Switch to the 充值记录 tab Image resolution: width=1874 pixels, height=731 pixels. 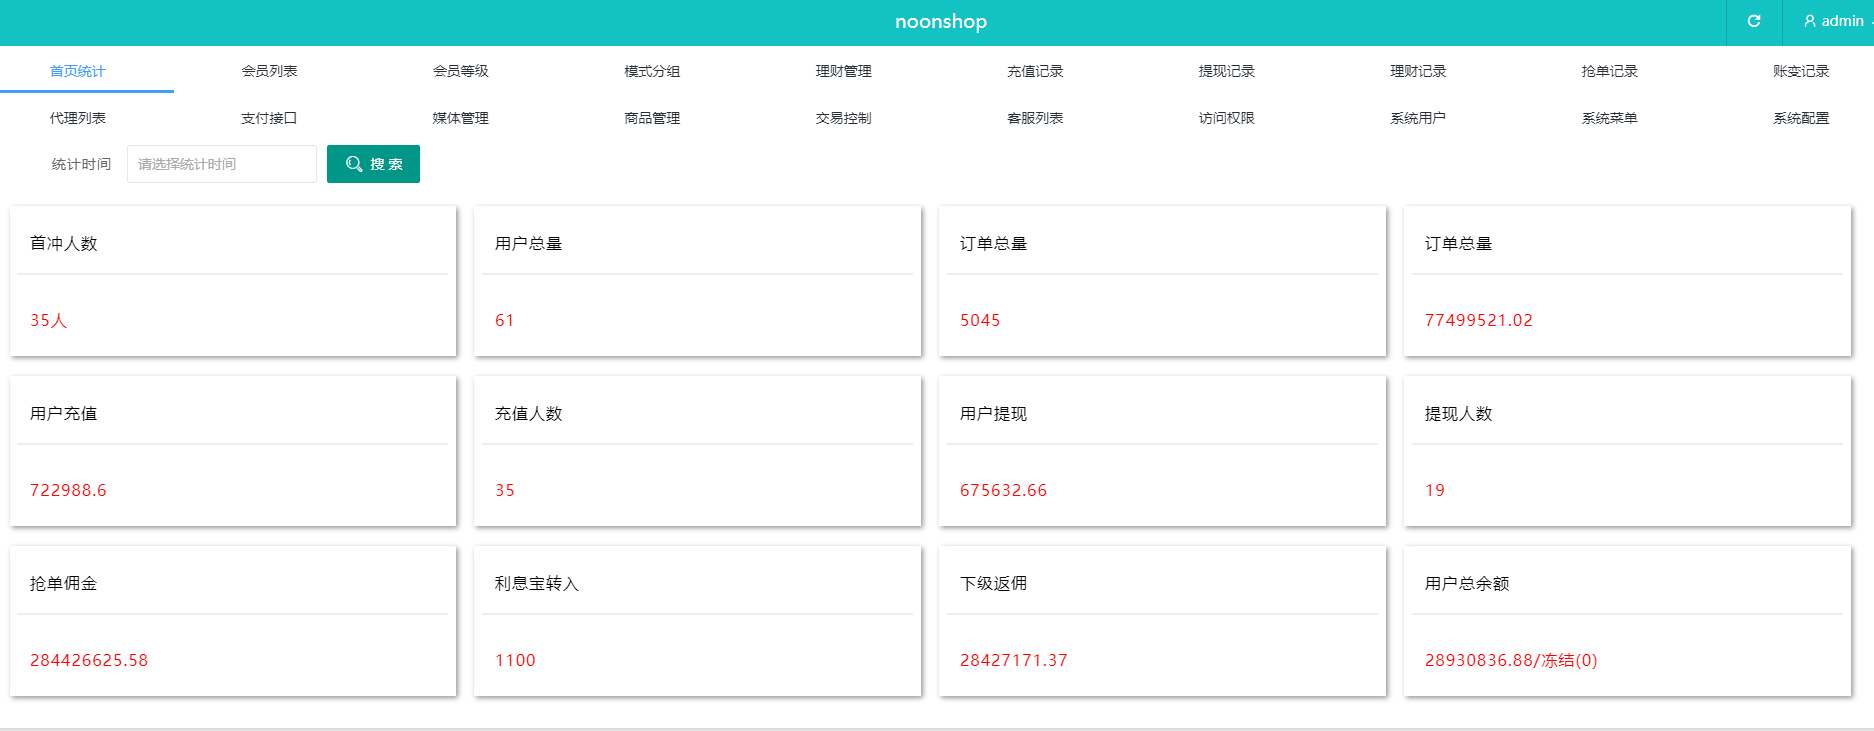coord(1035,71)
